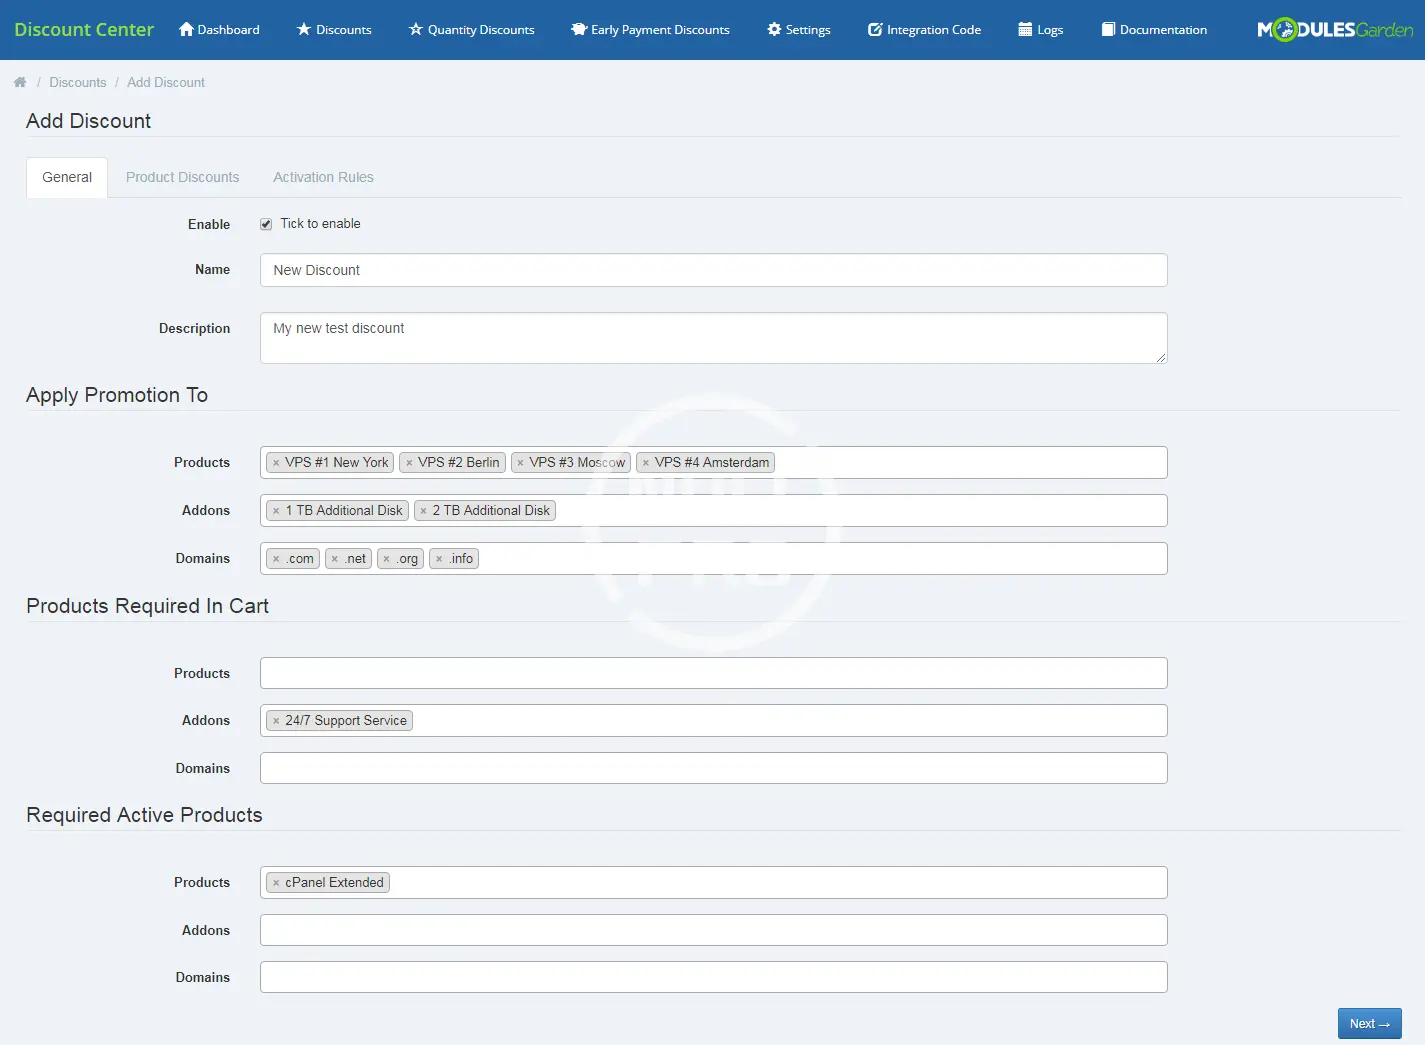Click the Next button

1370,1023
